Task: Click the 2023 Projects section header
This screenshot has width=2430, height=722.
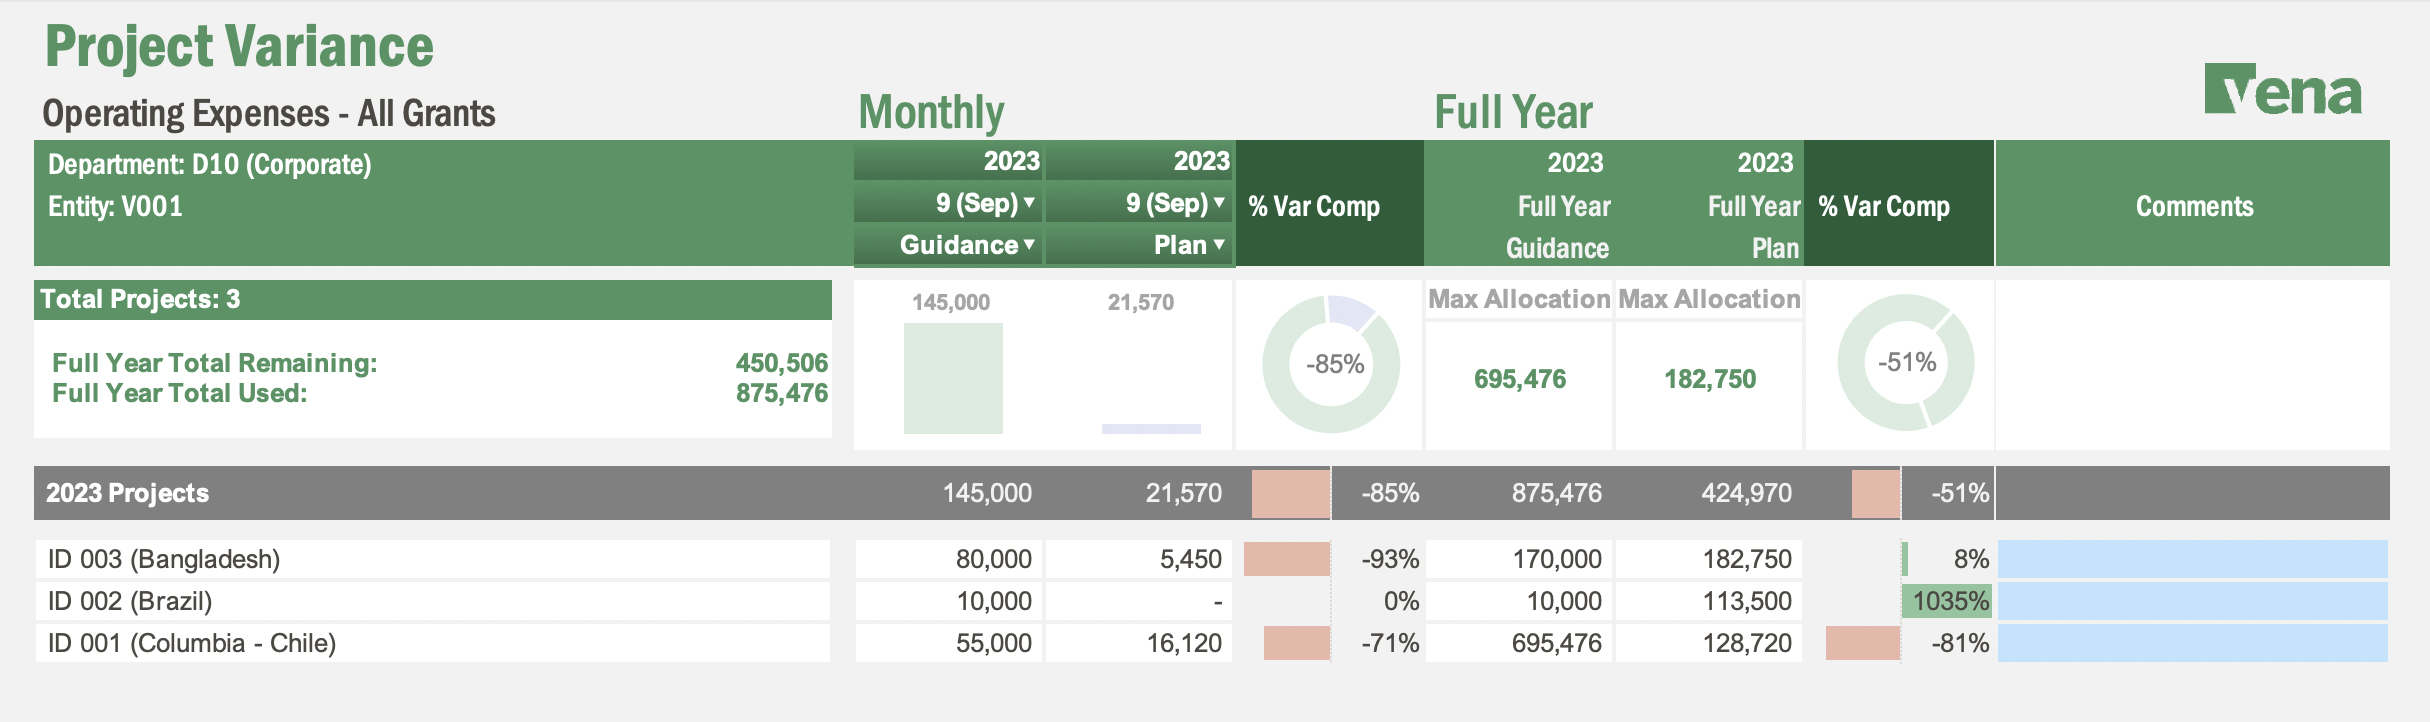Action: (x=128, y=493)
